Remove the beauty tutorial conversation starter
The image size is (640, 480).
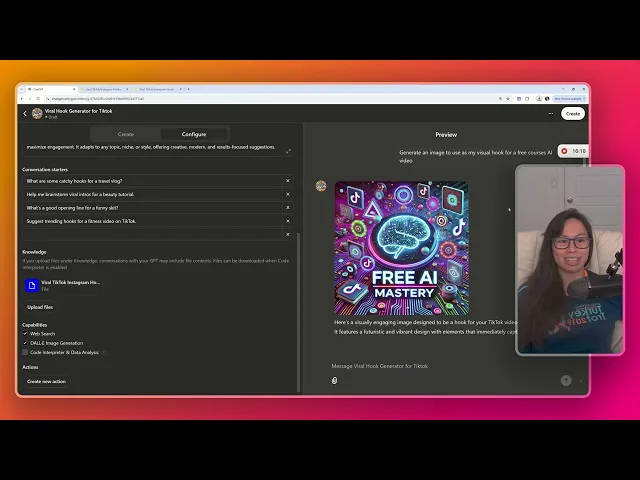point(288,194)
